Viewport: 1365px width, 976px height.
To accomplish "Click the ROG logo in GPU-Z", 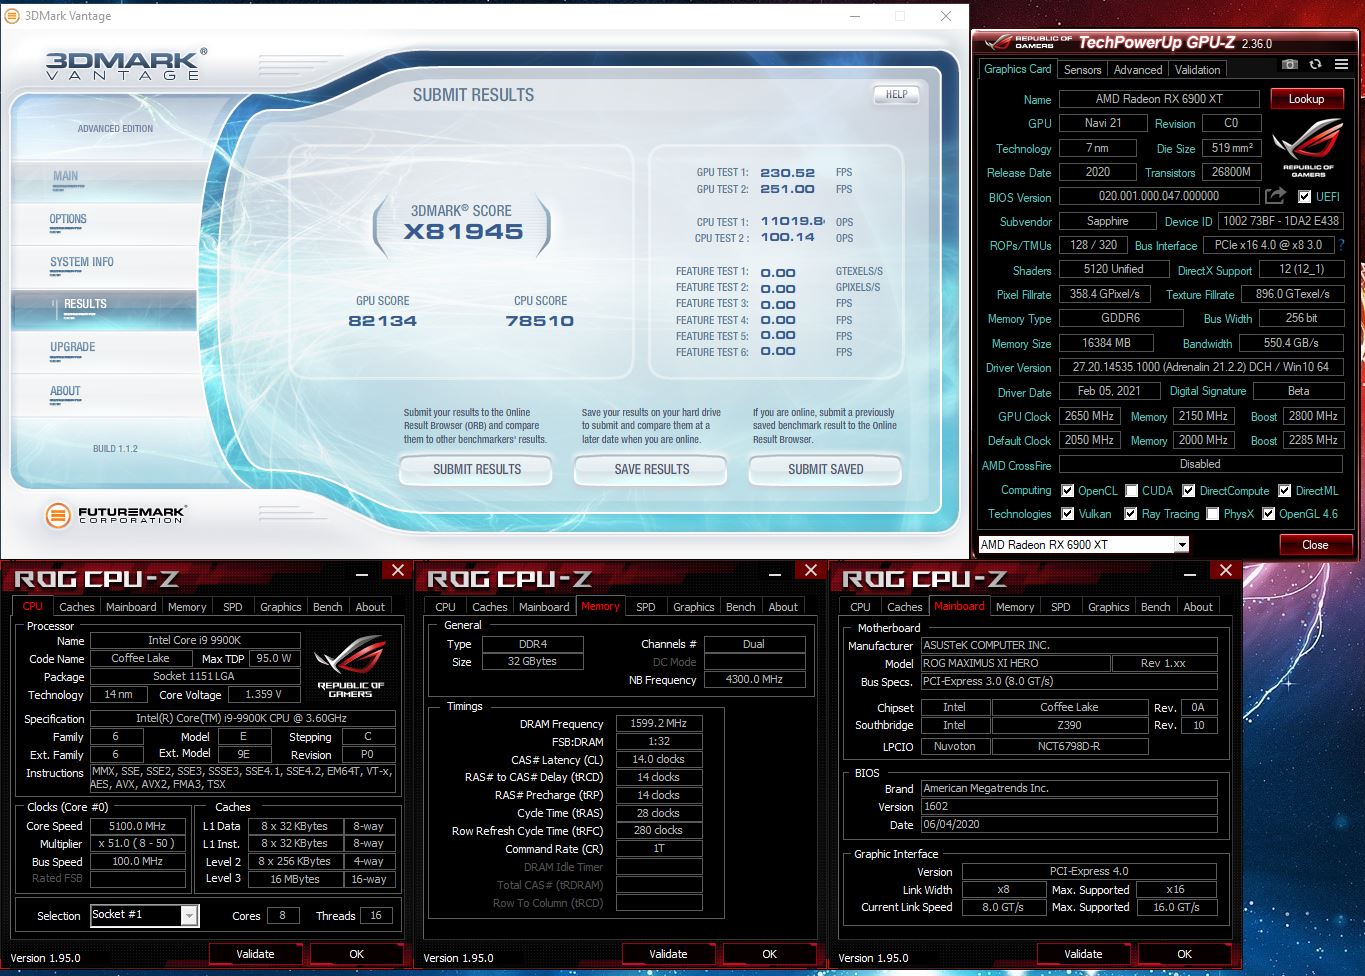I will click(1308, 148).
